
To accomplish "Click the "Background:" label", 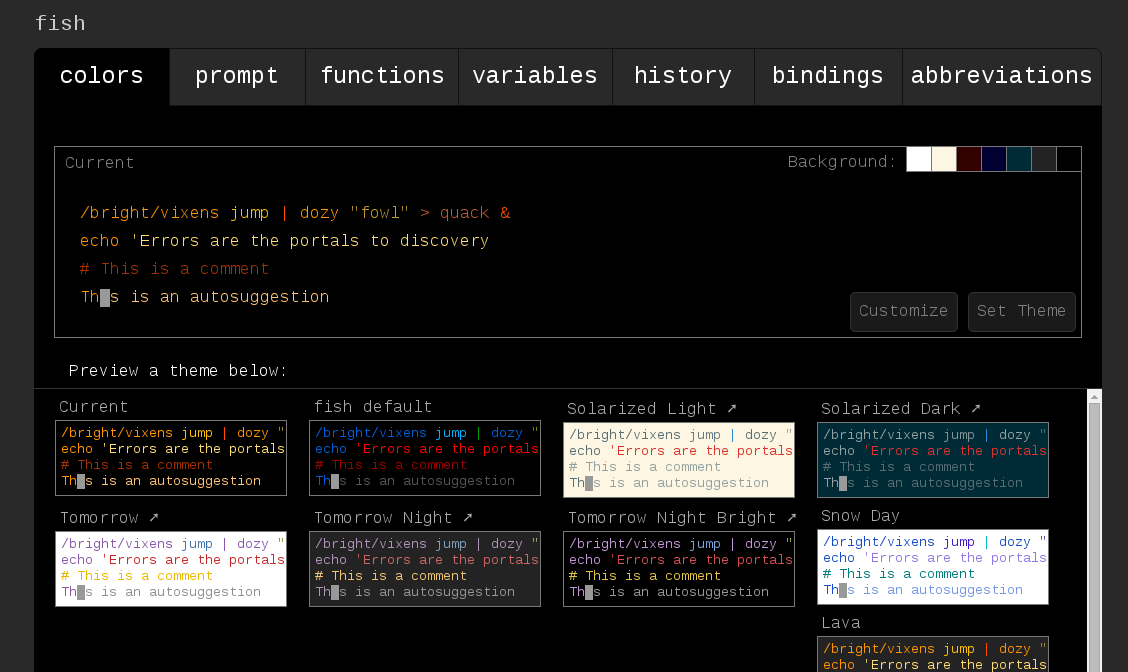I will 842,162.
